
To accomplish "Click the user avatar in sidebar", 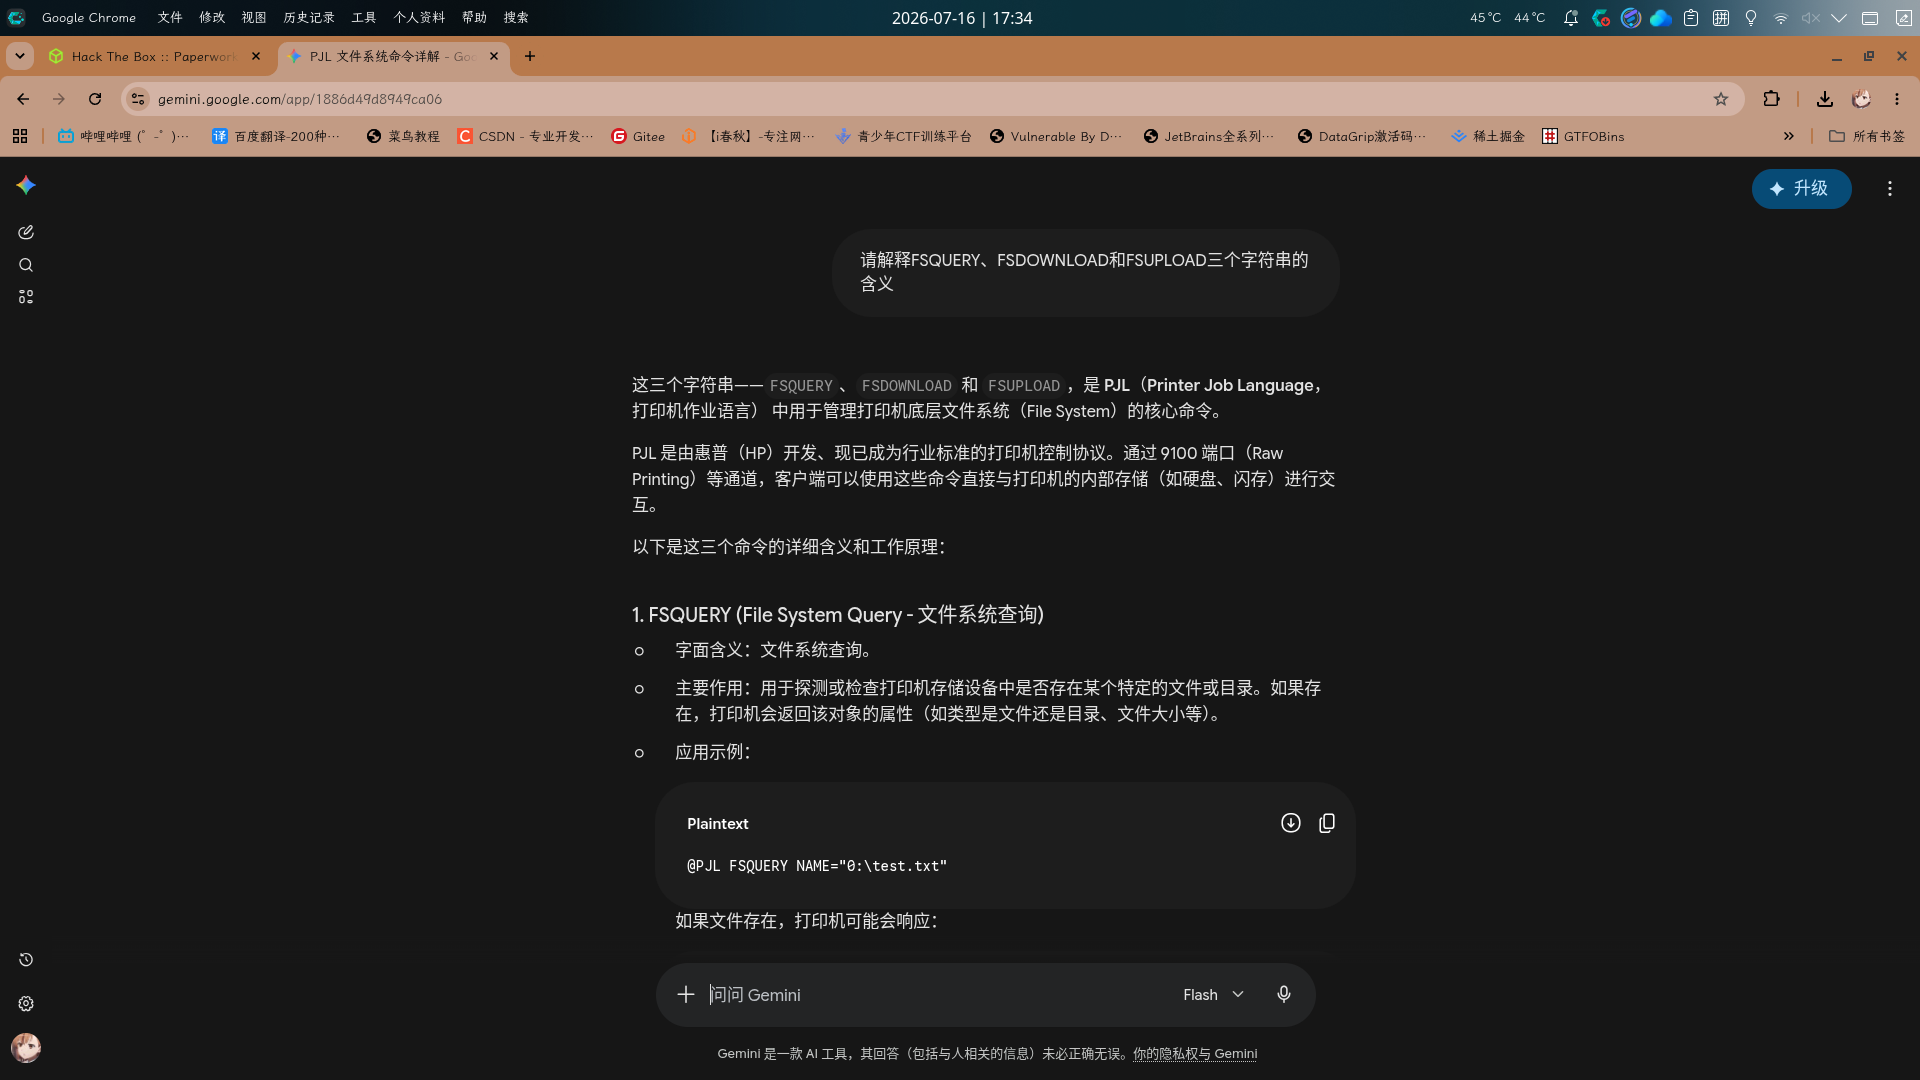I will (x=26, y=1048).
